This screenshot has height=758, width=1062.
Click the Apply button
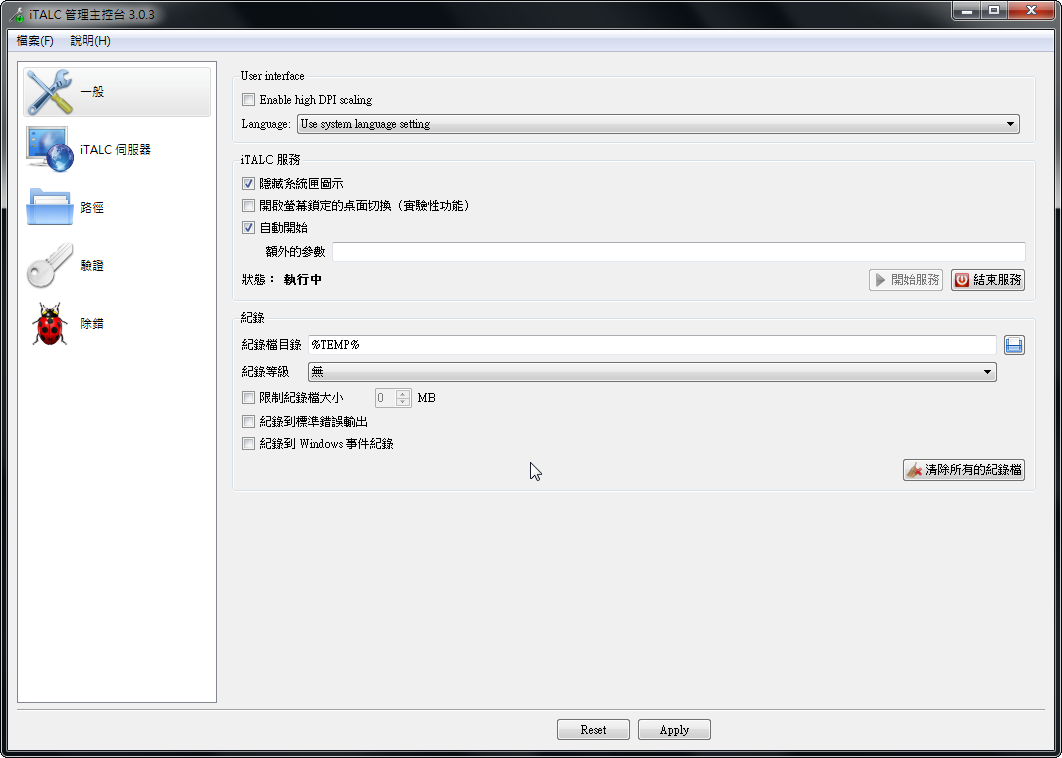[x=675, y=730]
